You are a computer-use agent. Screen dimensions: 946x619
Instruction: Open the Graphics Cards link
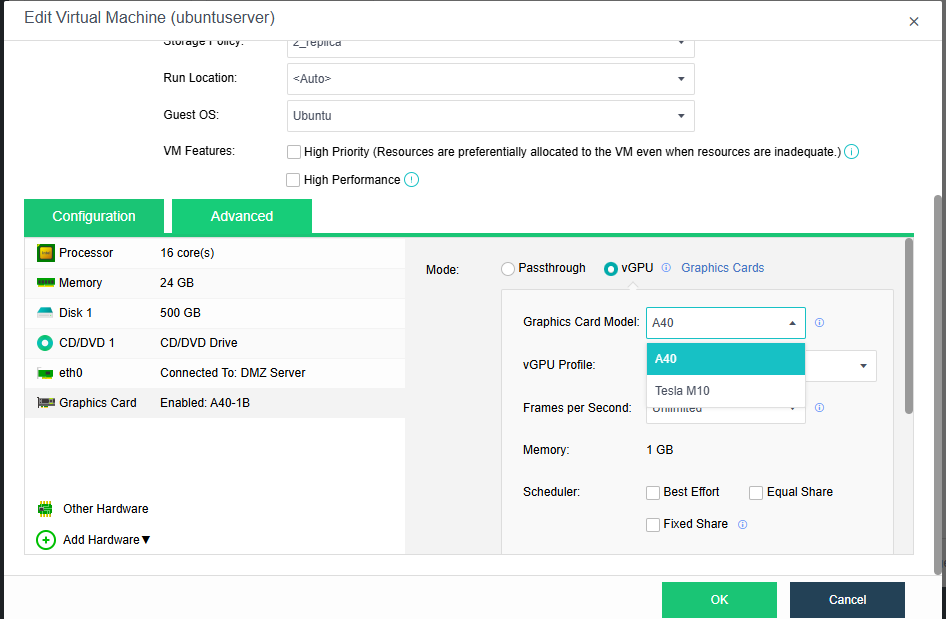coord(722,268)
